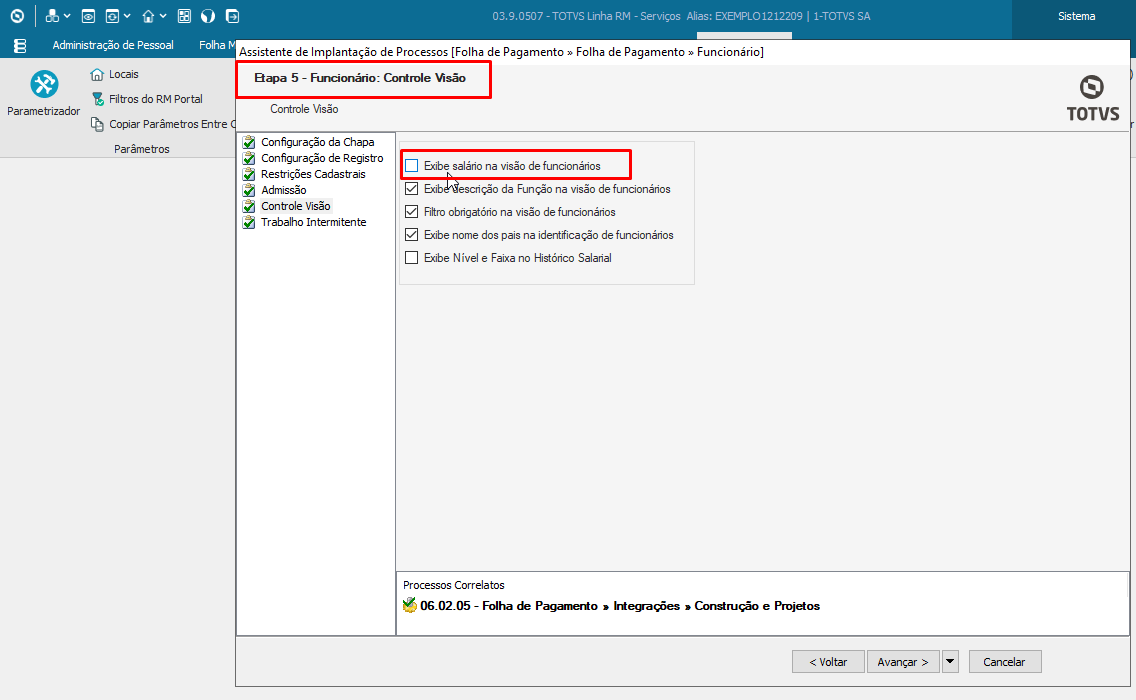The height and width of the screenshot is (700, 1136).
Task: Click the Parametrizador label
Action: coord(43,111)
